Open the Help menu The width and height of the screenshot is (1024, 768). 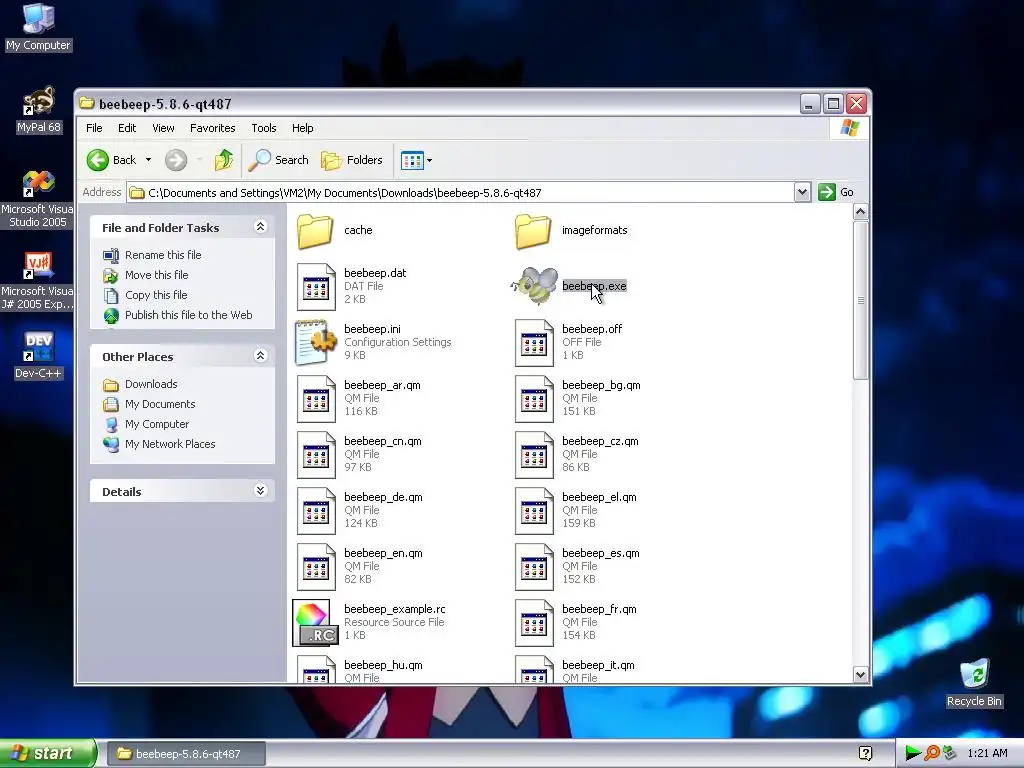(x=302, y=128)
